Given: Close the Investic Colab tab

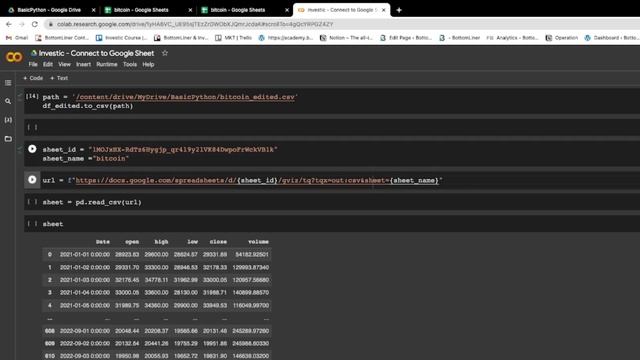Looking at the screenshot, I should click(384, 10).
